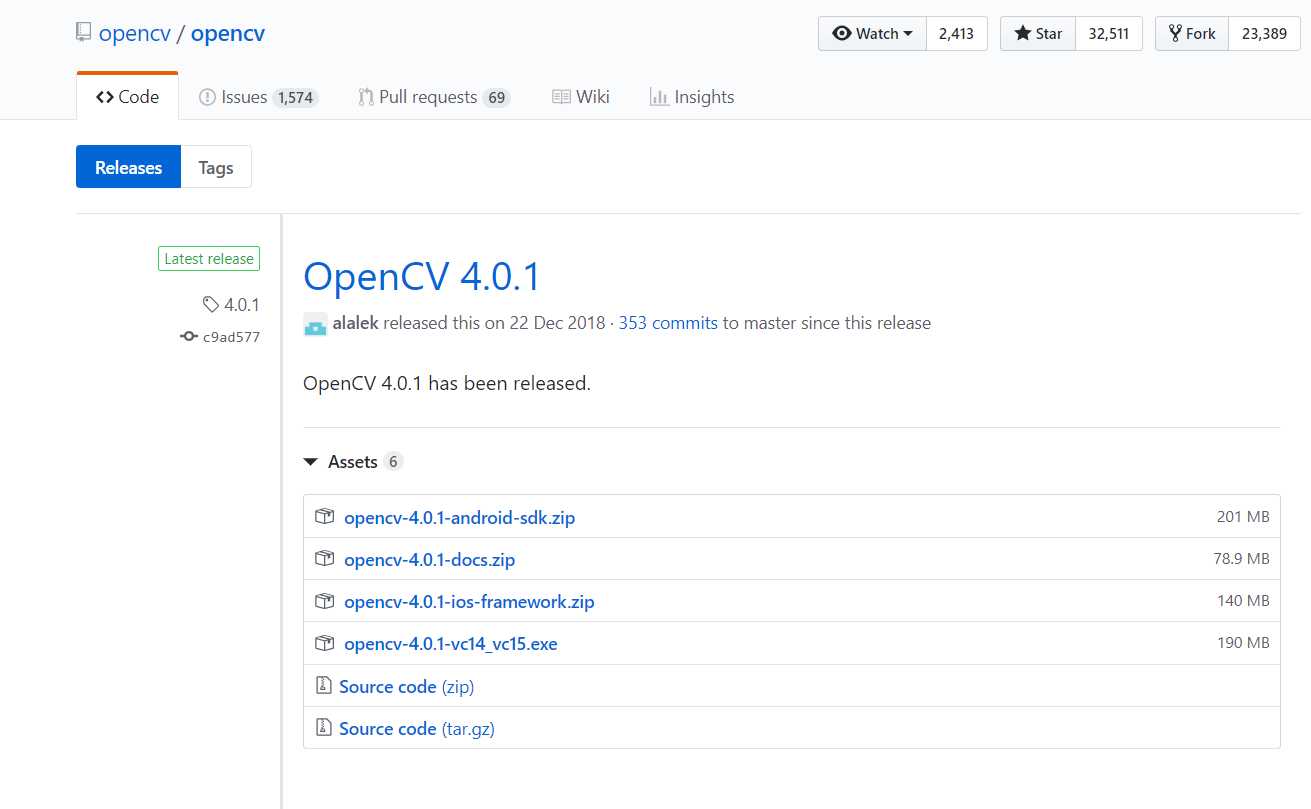This screenshot has width=1311, height=809.
Task: Fork the opencv repository
Action: pos(1192,33)
